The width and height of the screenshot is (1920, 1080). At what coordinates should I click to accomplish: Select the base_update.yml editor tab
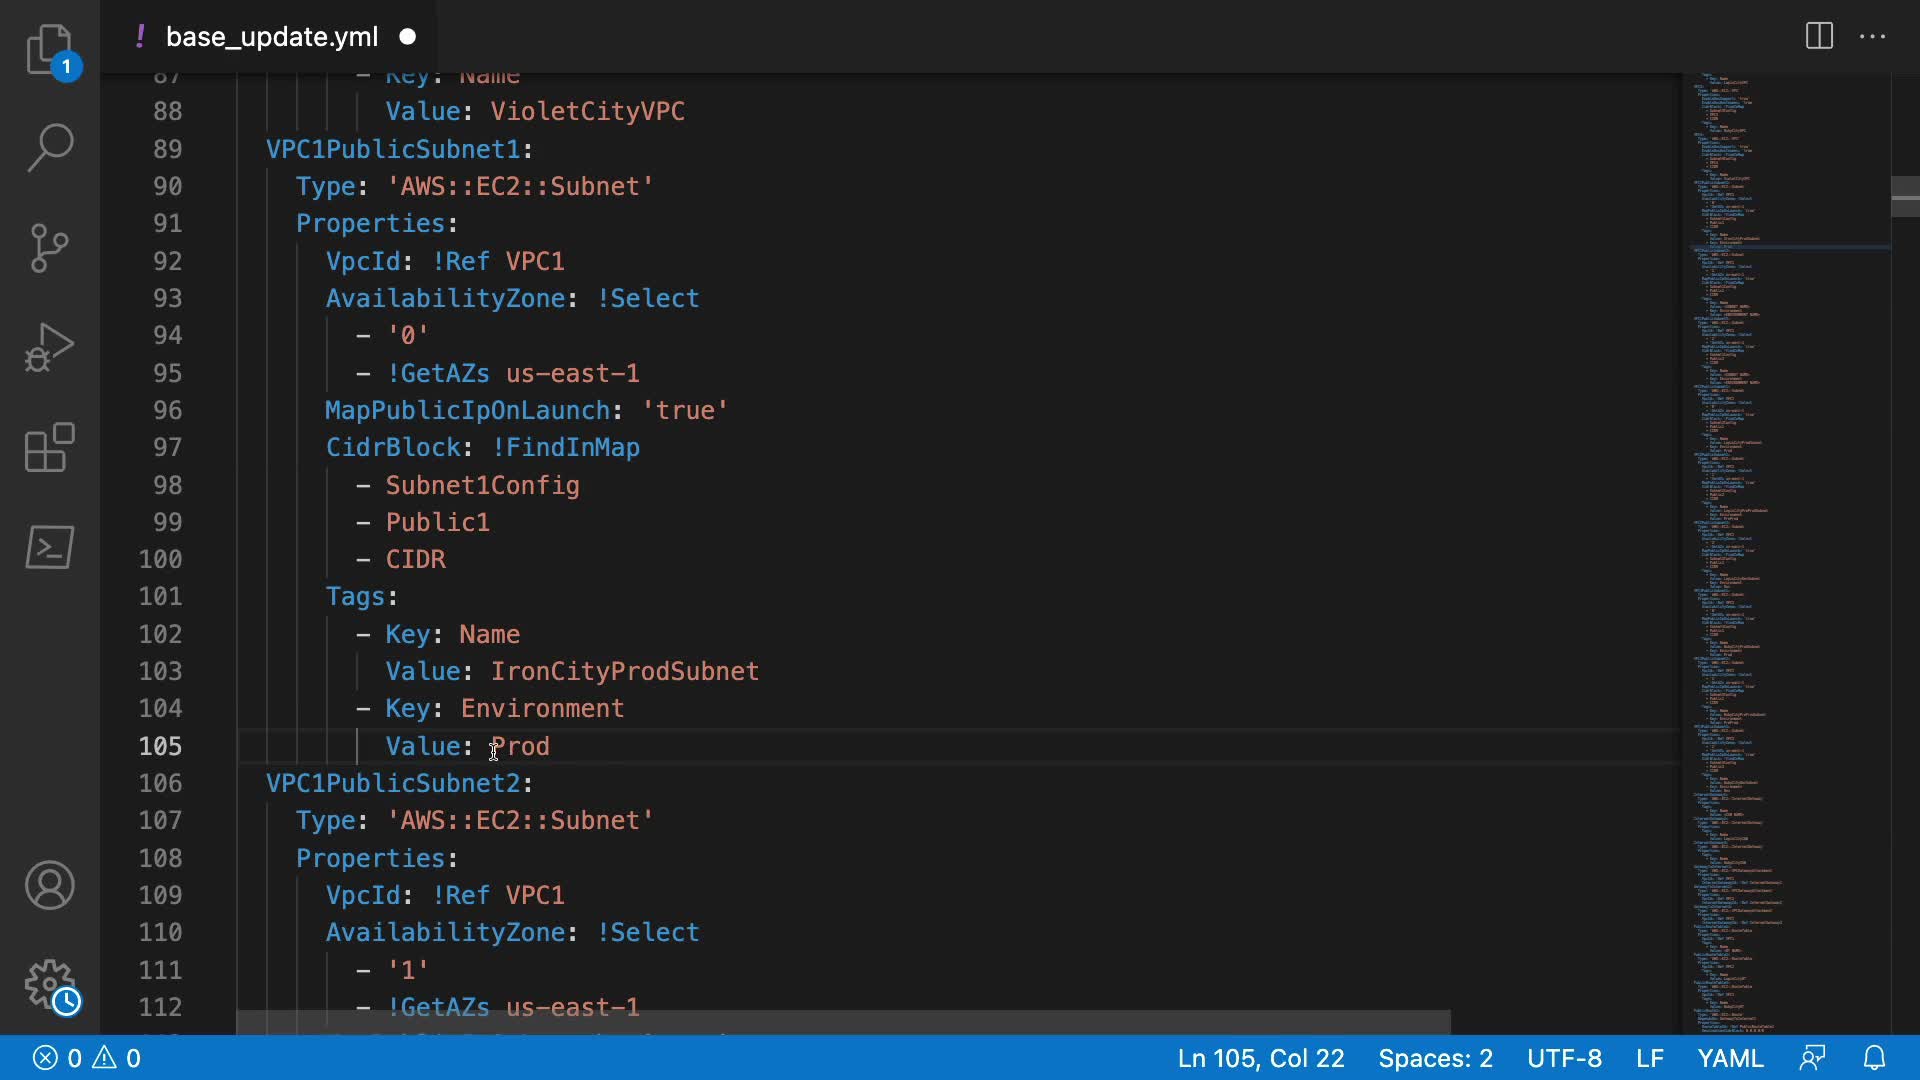pos(271,37)
